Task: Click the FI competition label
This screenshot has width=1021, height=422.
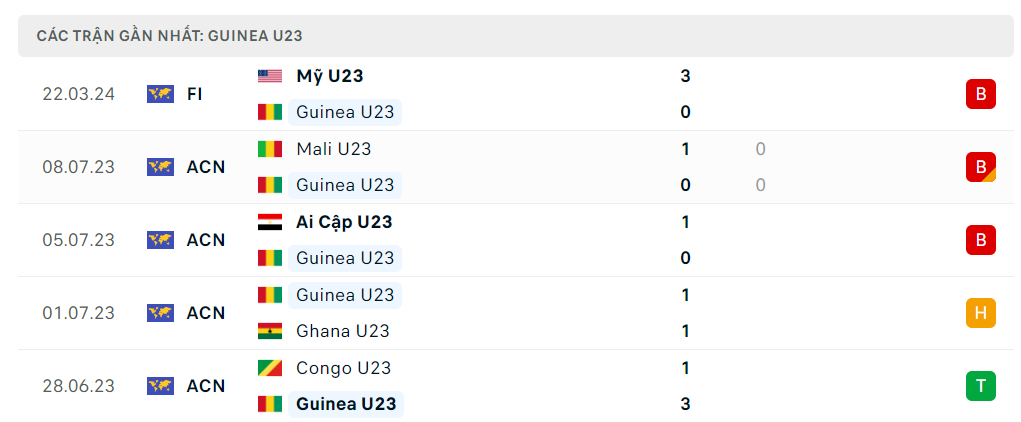Action: (x=195, y=94)
